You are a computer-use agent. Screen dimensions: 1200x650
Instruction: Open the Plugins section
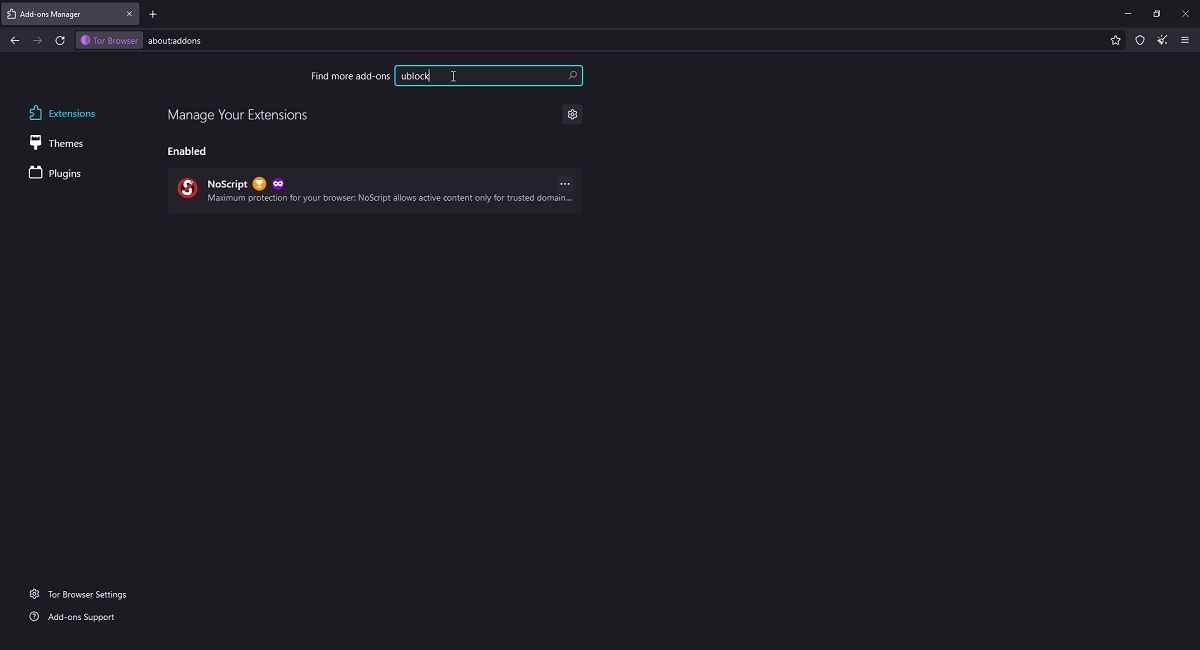click(65, 173)
